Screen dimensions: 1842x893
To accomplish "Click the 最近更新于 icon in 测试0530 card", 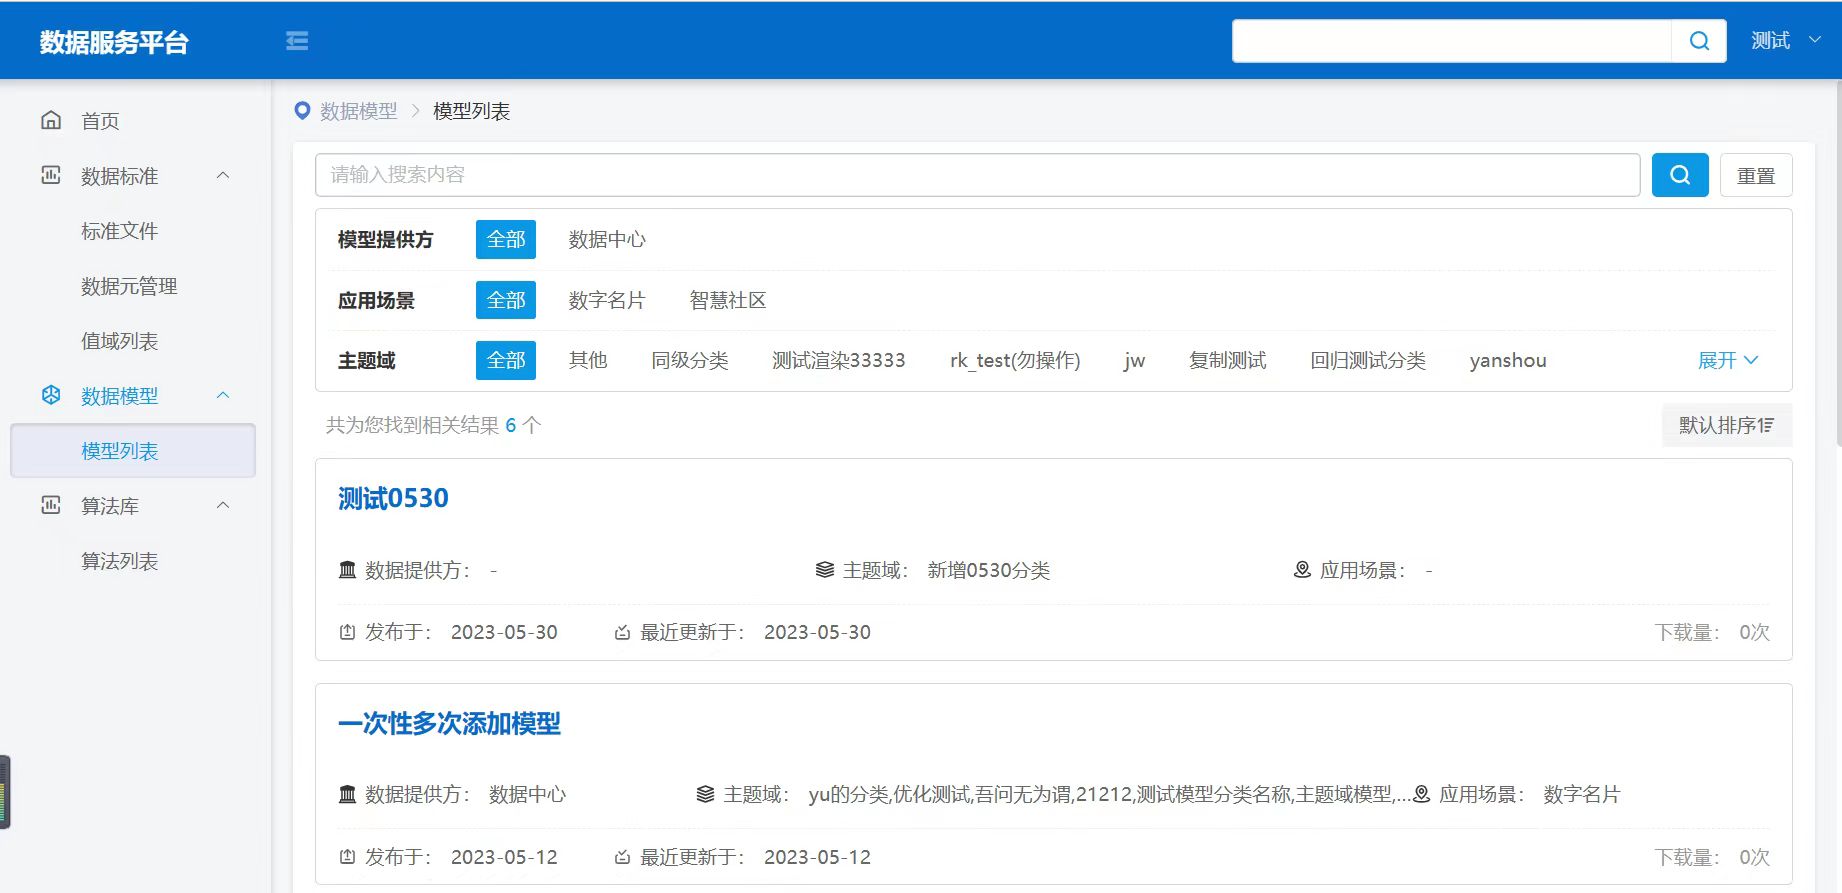I will (x=622, y=632).
